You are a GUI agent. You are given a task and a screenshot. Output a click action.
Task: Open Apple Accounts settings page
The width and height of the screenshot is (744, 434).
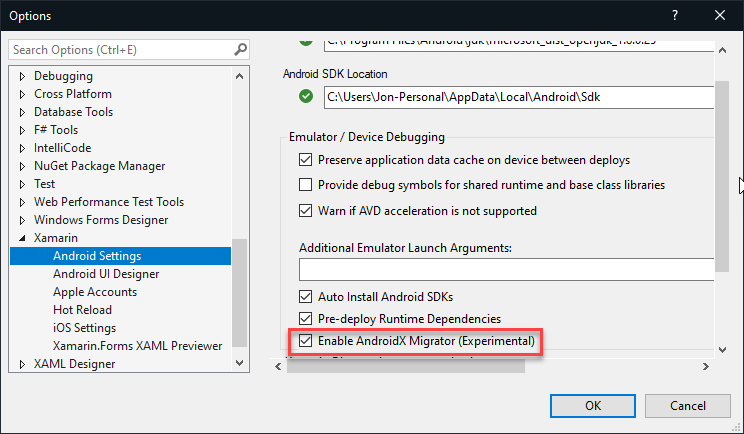click(x=95, y=292)
